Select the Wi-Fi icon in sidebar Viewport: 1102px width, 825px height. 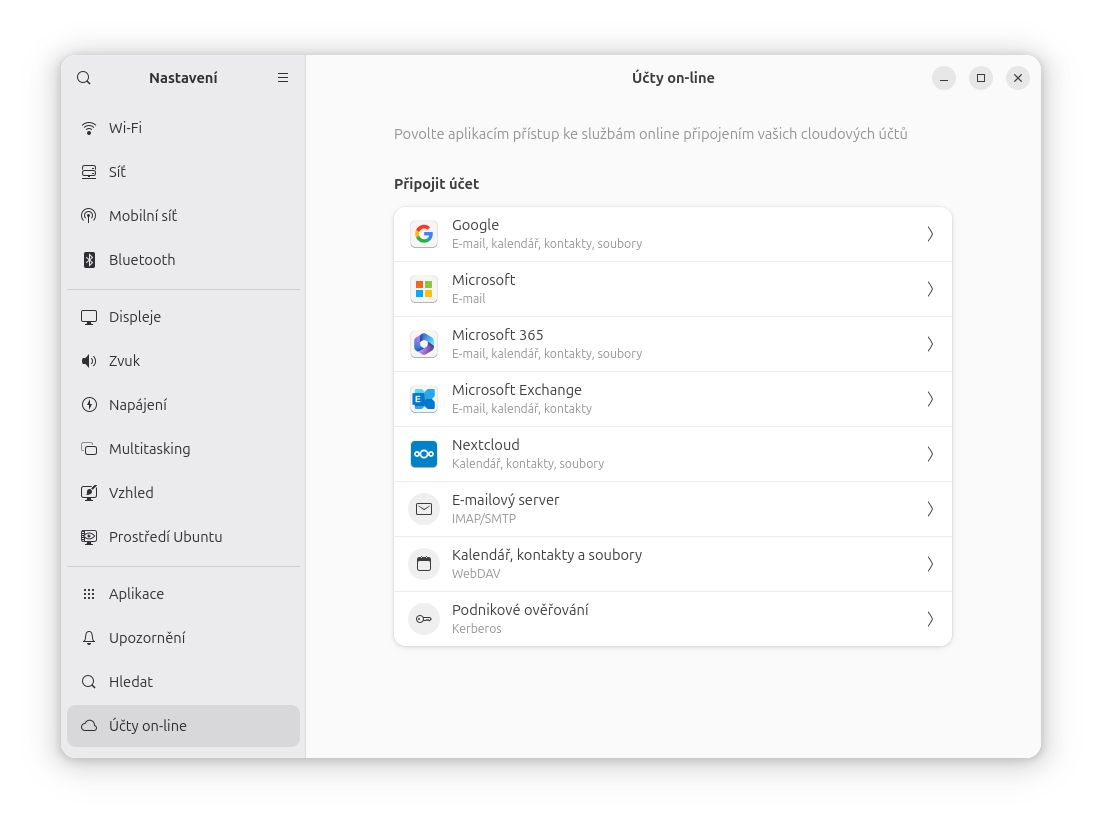click(x=89, y=128)
